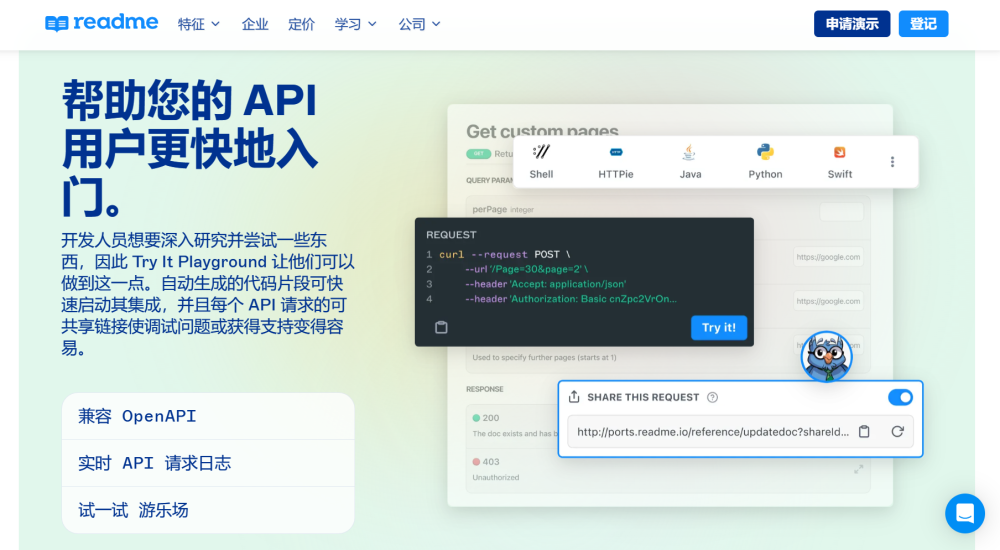Viewport: 1000px width, 550px height.
Task: Click the help icon next to SHARE THIS REQUEST
Action: point(712,398)
